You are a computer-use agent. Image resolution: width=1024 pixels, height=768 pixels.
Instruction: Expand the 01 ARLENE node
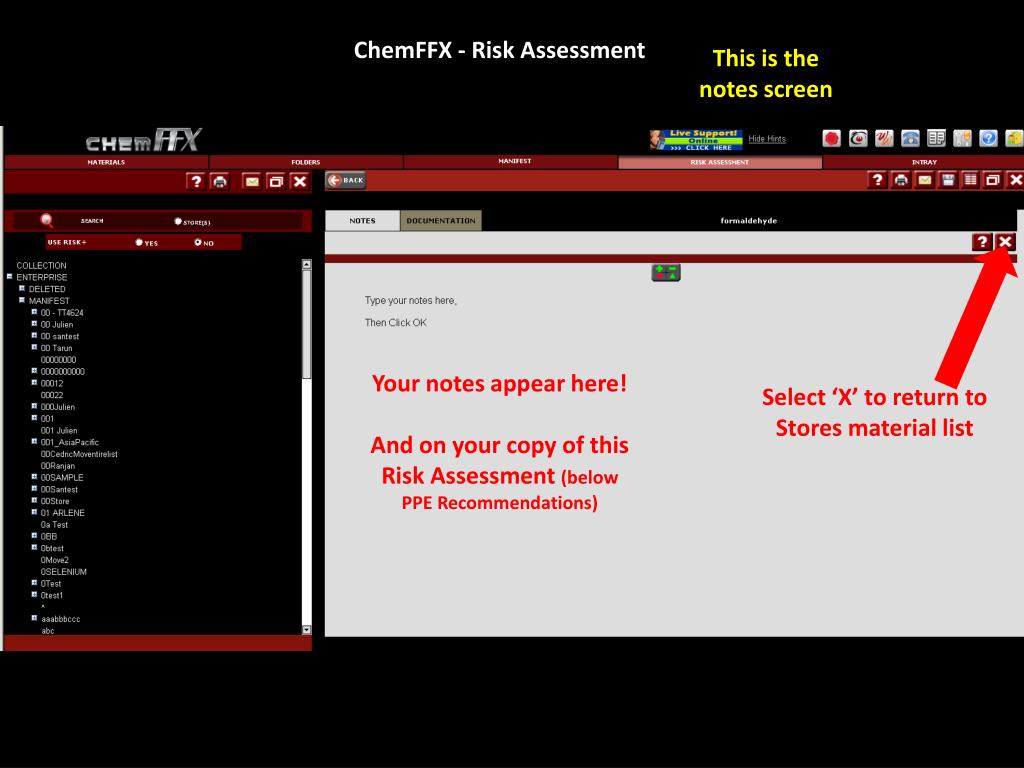pos(35,512)
